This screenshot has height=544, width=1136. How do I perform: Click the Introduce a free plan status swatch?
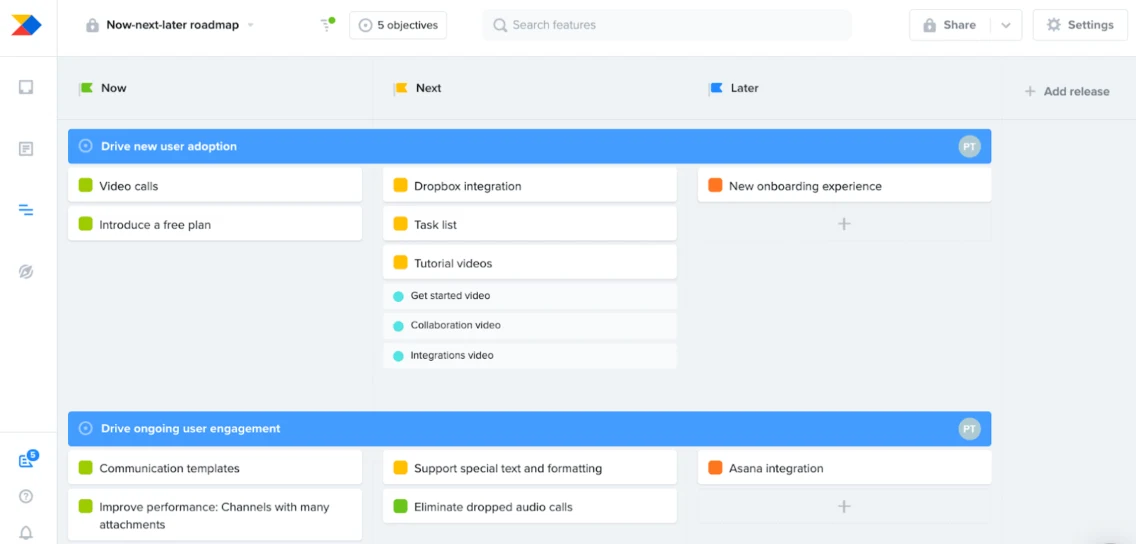pos(85,225)
